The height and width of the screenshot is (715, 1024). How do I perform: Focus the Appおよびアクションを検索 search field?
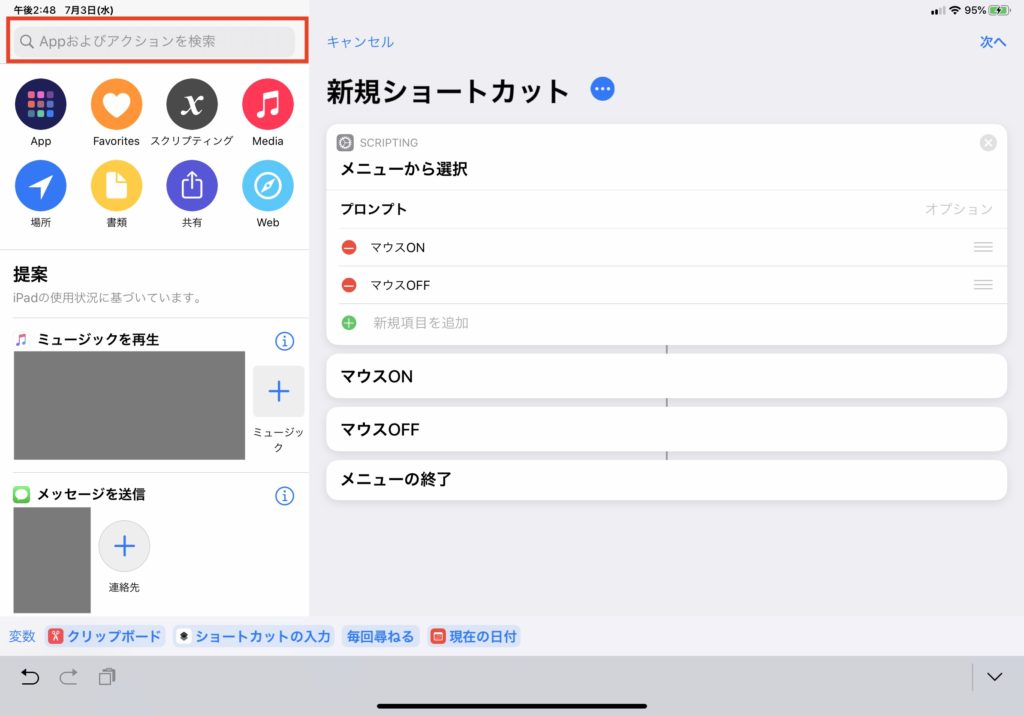(x=154, y=41)
